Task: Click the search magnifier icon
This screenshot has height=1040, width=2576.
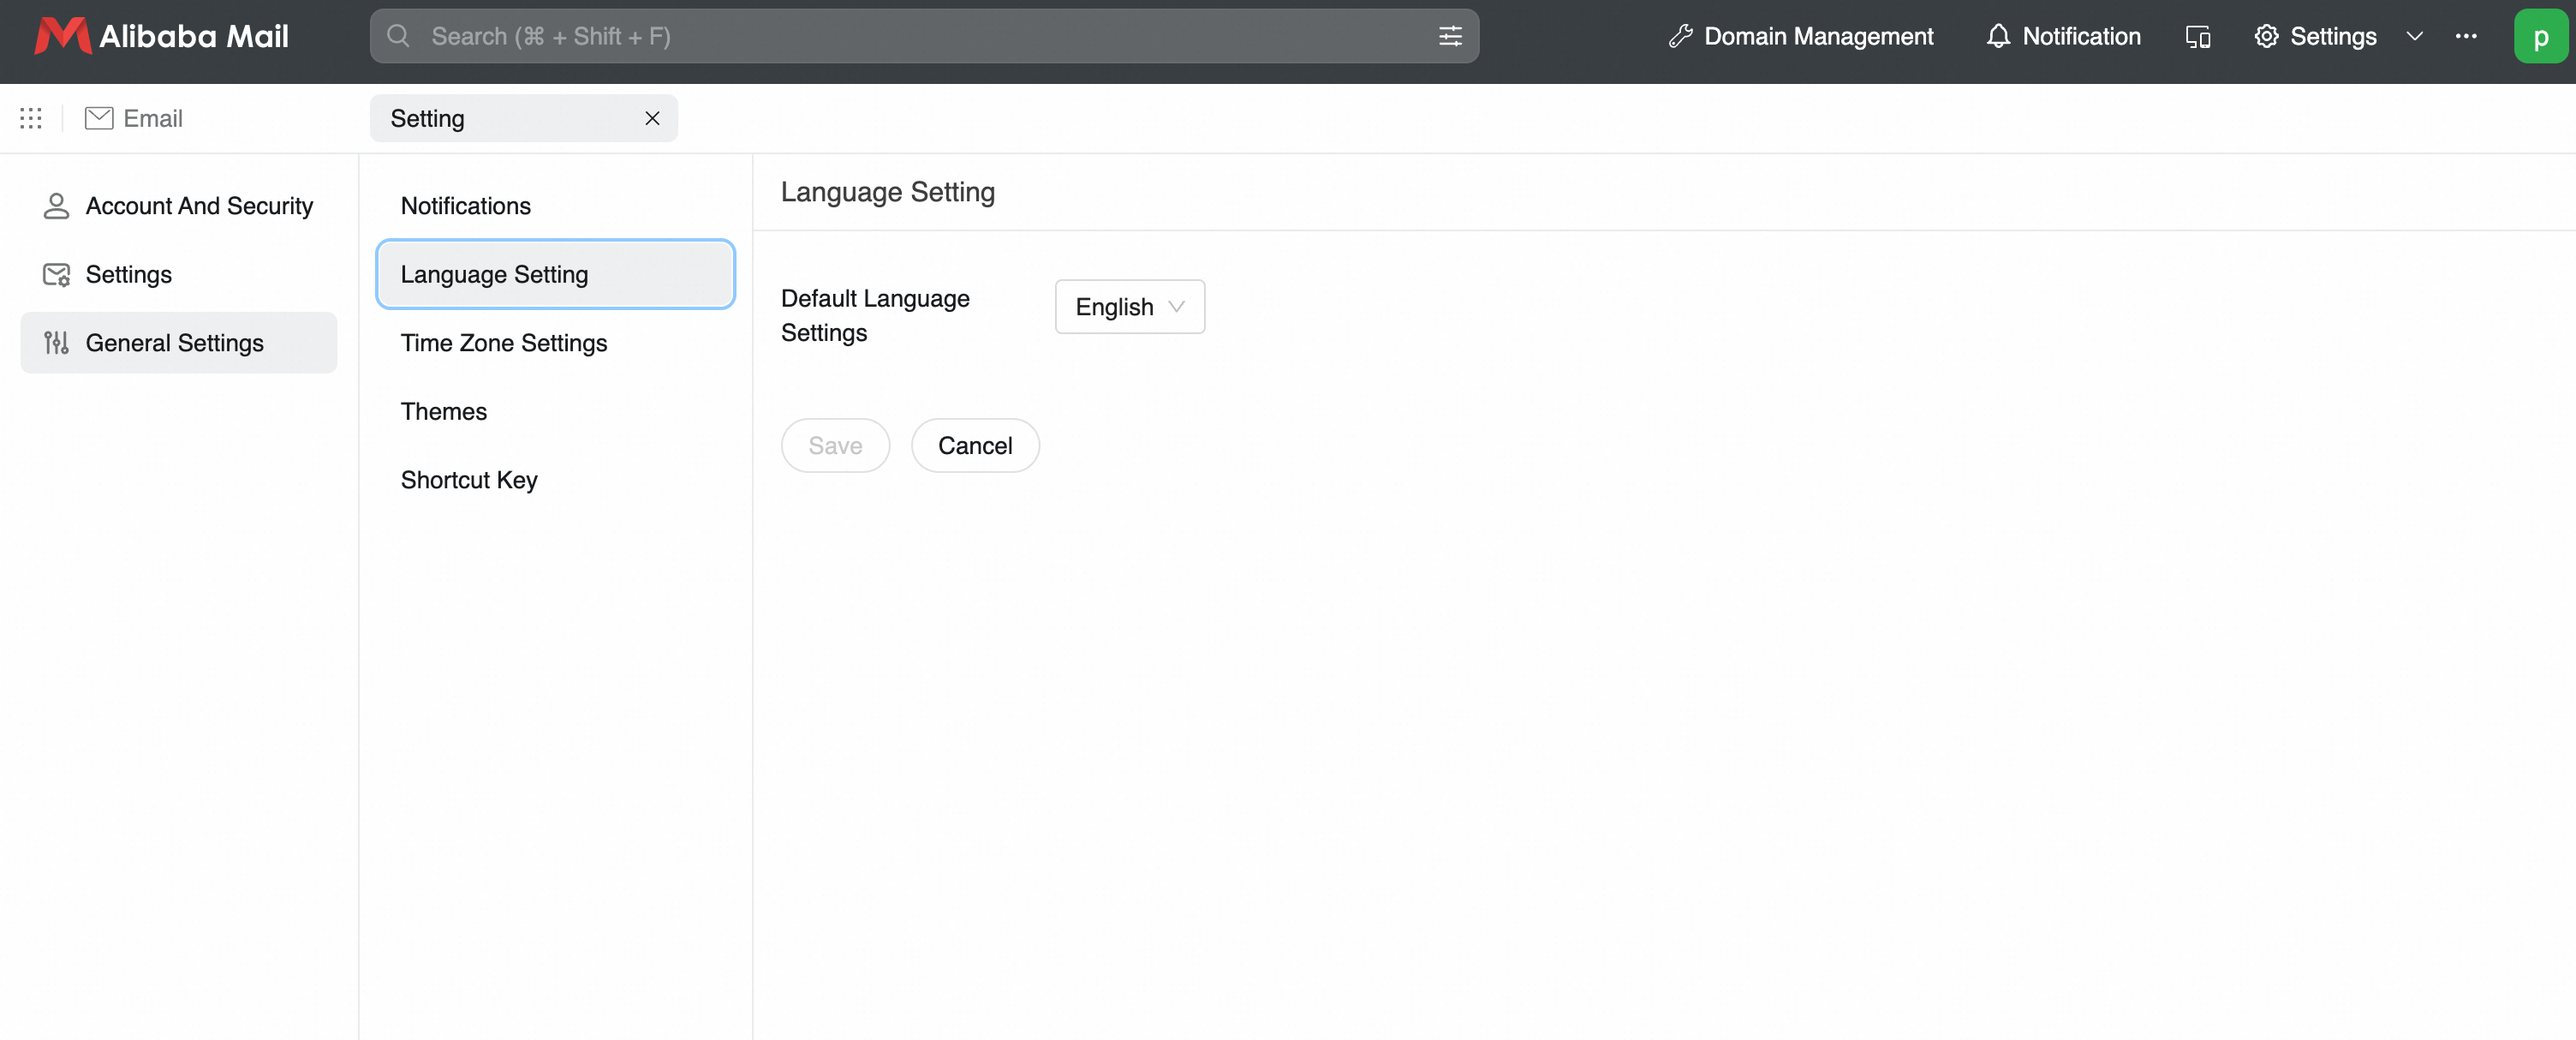Action: point(398,36)
